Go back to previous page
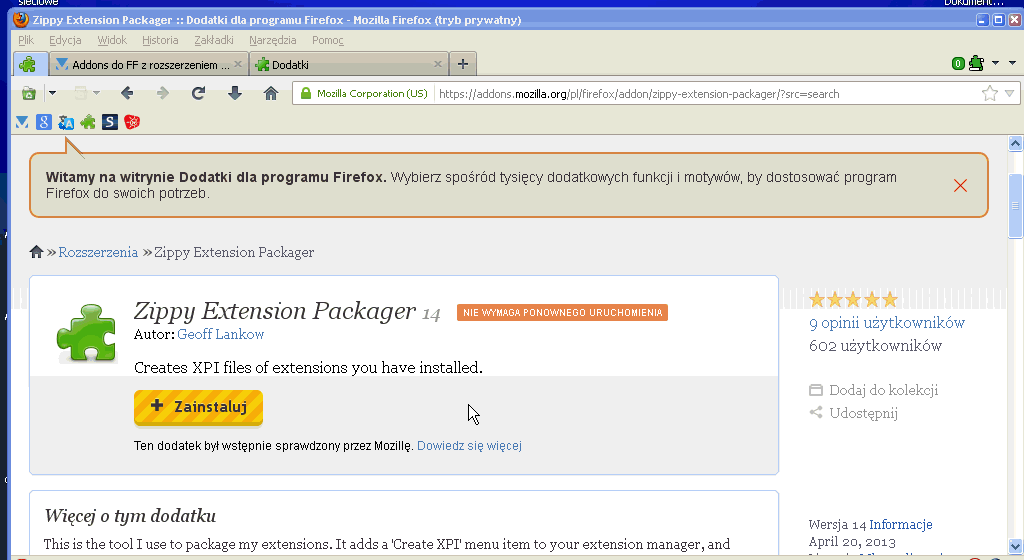The image size is (1024, 560). 127,93
